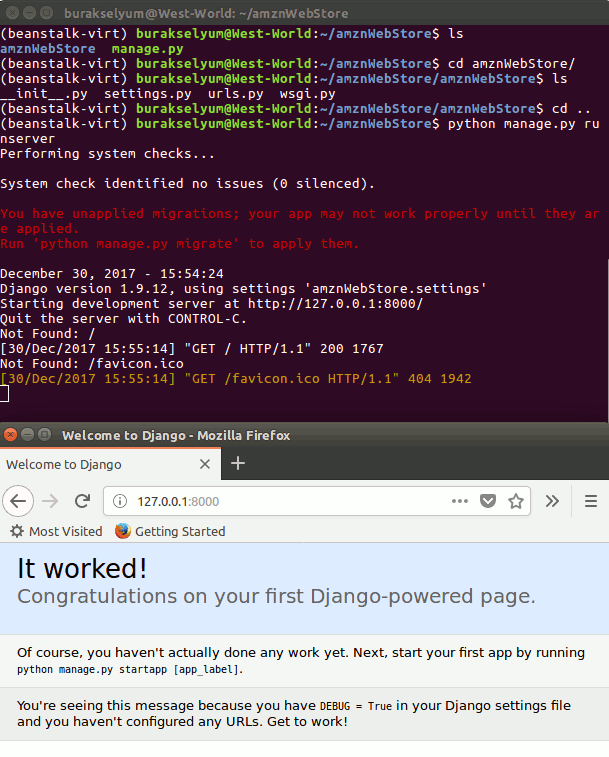
Task: Open page actions three-dot menu
Action: point(460,501)
